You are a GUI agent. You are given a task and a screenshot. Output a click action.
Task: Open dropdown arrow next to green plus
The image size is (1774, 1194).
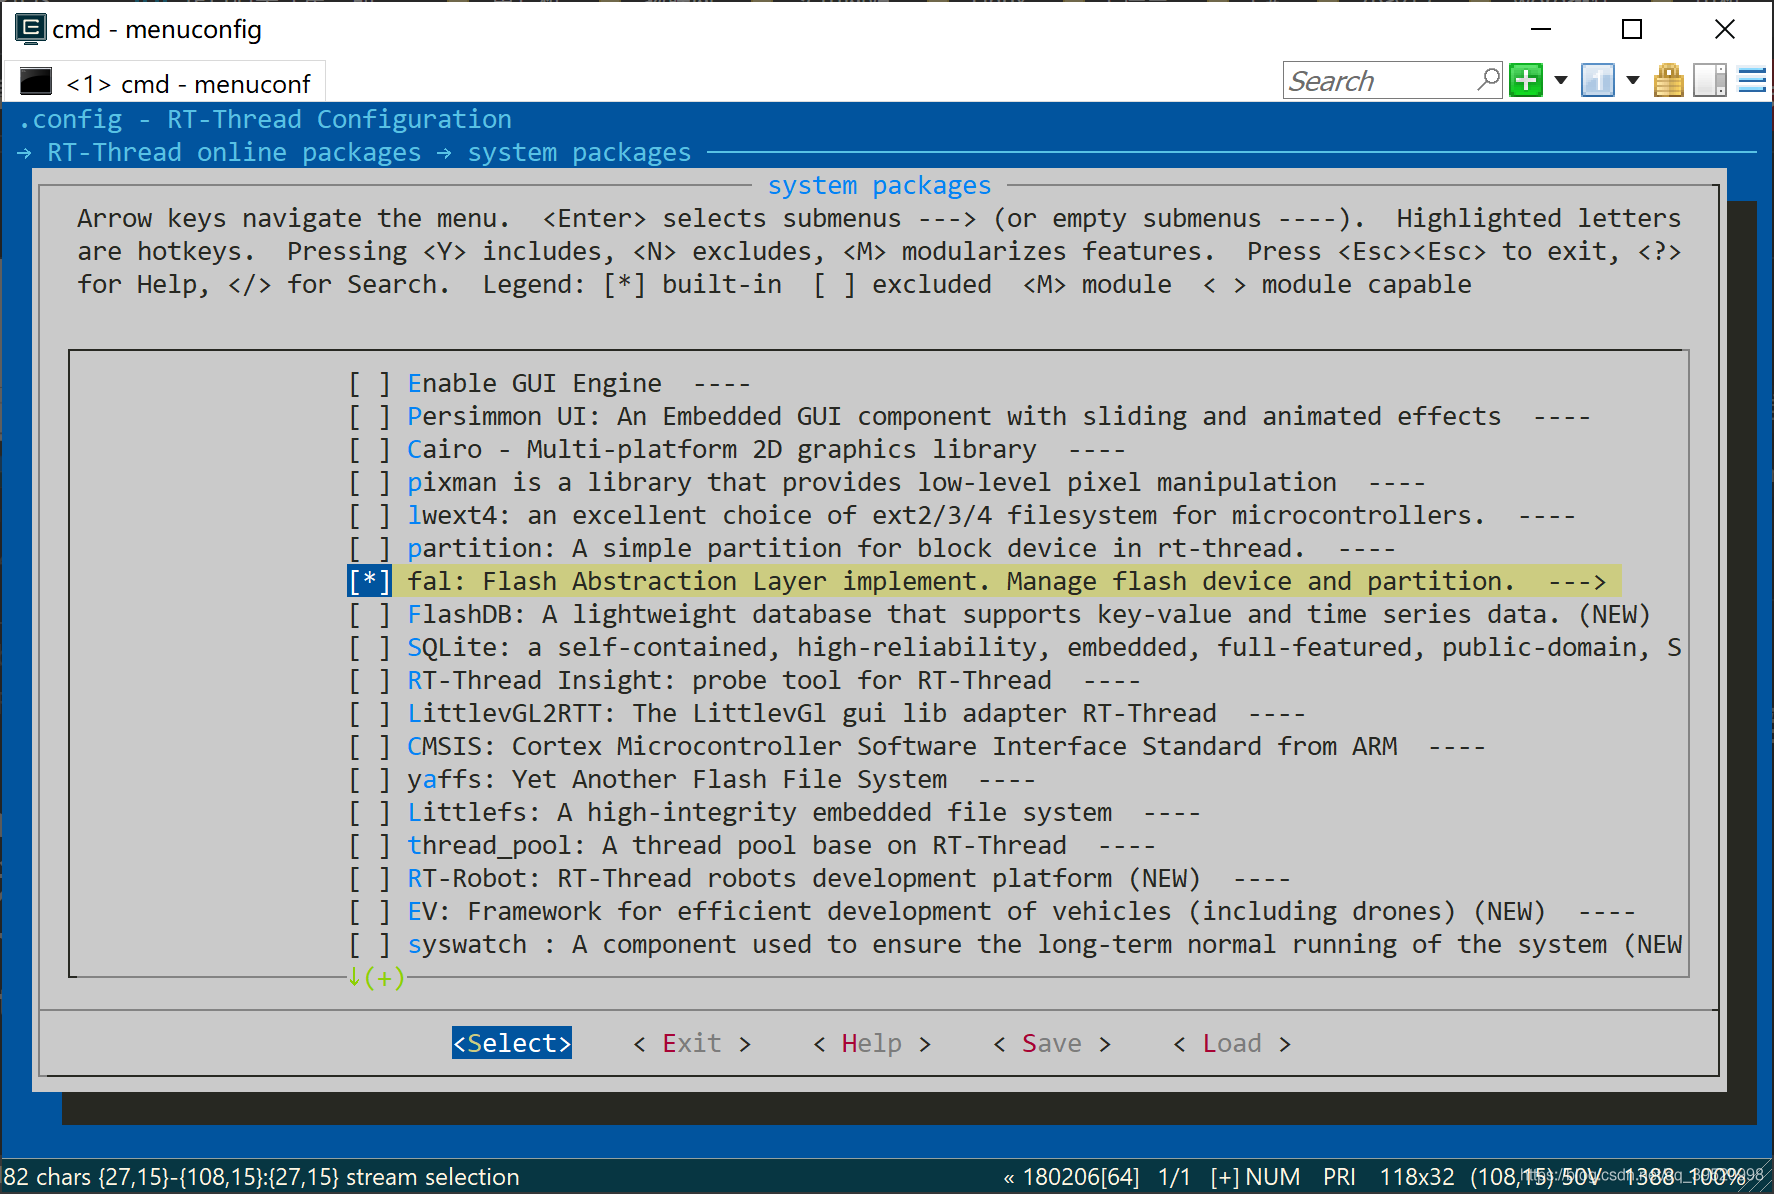pyautogui.click(x=1560, y=80)
